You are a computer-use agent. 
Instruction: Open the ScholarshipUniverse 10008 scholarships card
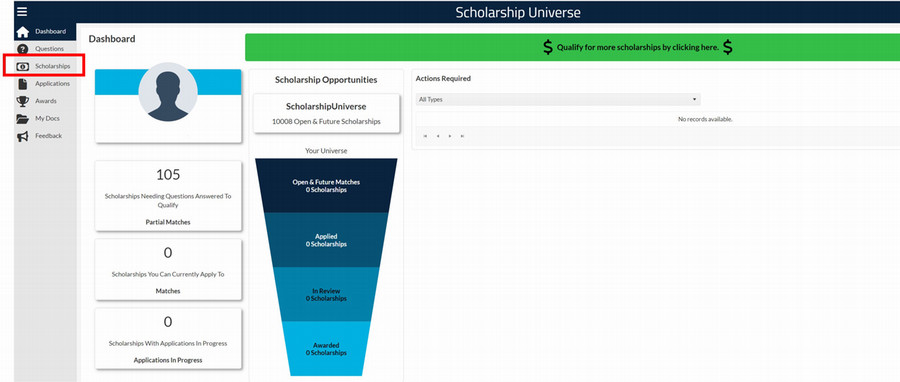(x=326, y=114)
